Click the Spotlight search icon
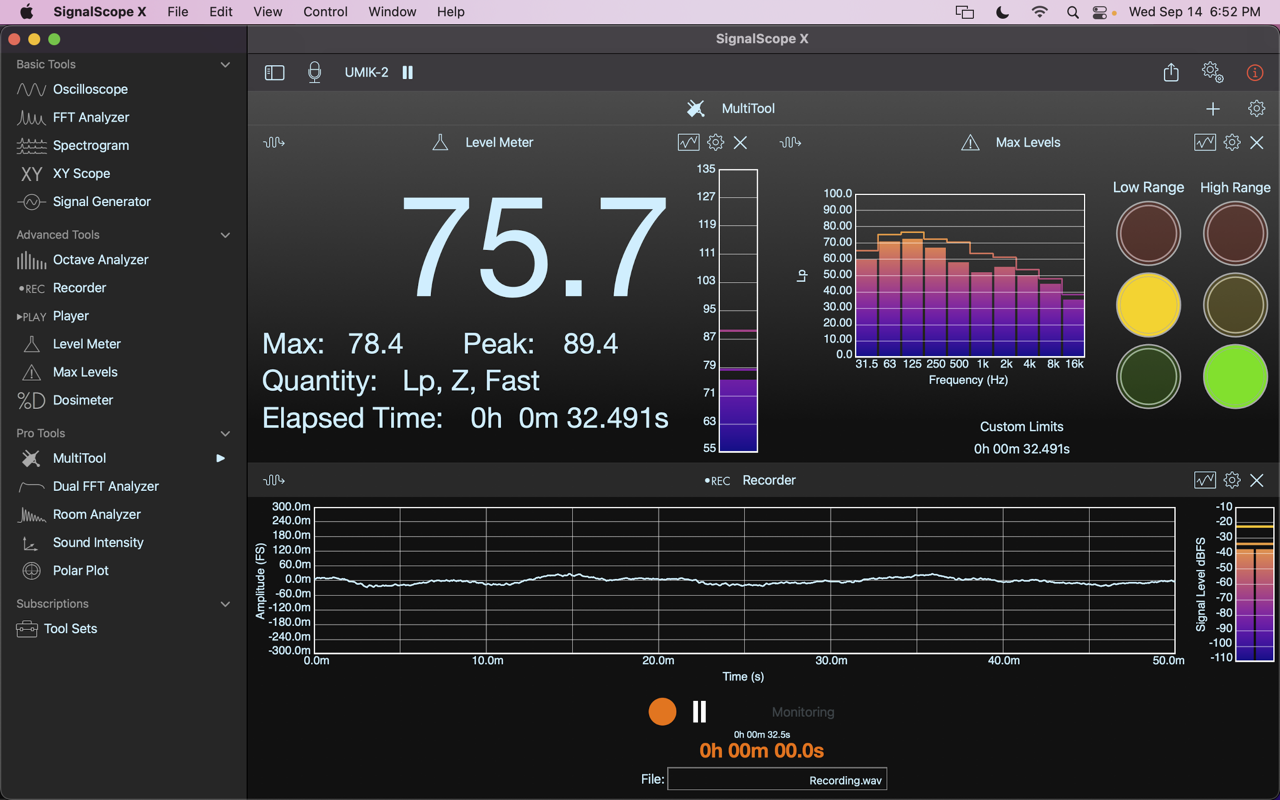This screenshot has width=1280, height=800. coord(1072,12)
